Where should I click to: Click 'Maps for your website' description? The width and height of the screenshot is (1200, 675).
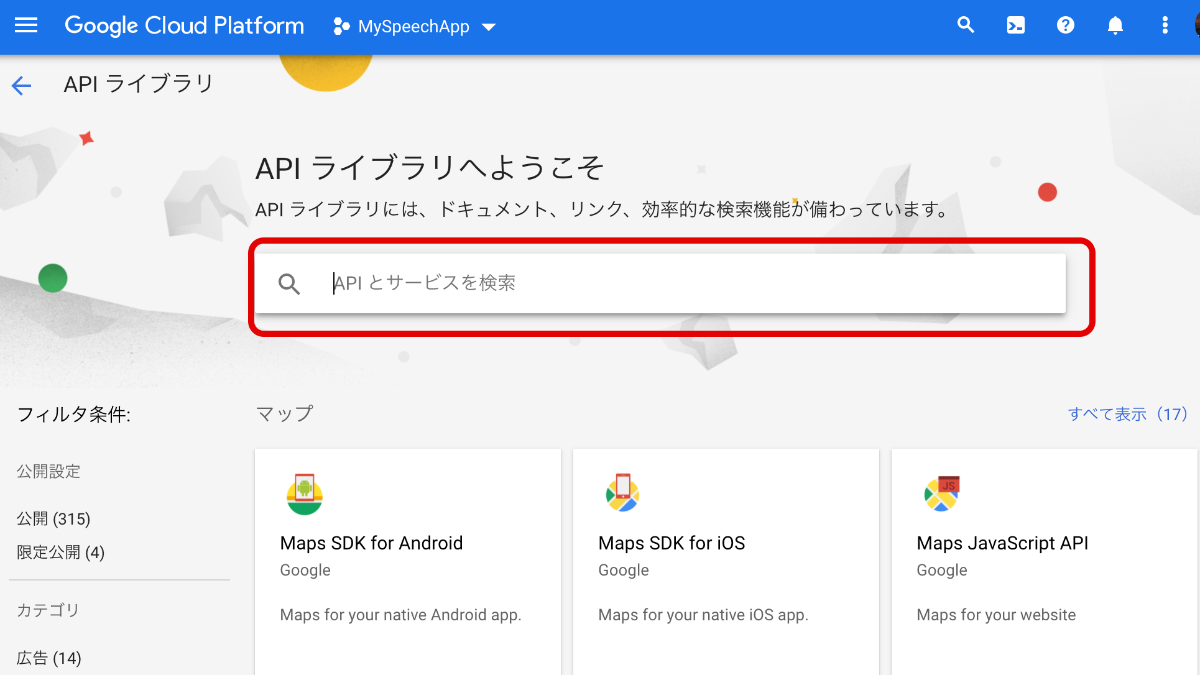996,615
